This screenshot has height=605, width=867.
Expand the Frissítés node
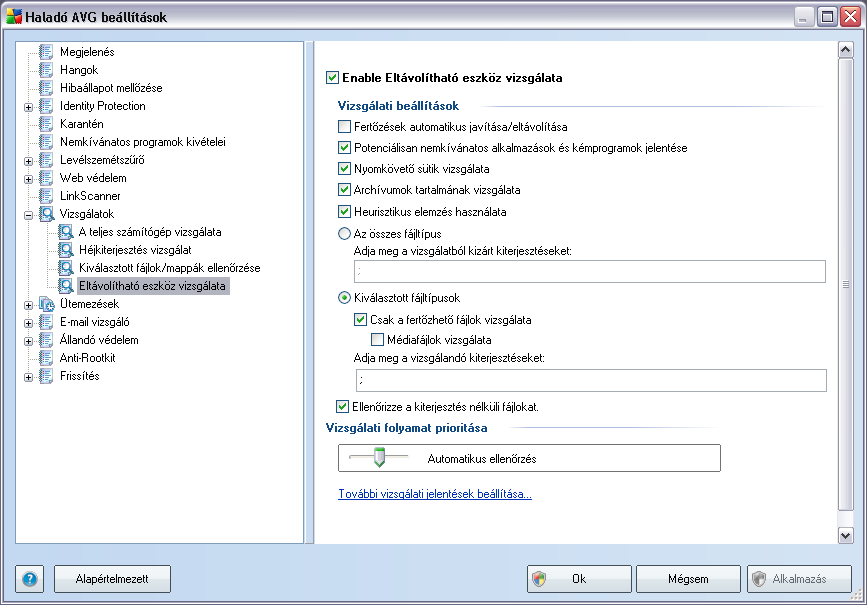(29, 377)
